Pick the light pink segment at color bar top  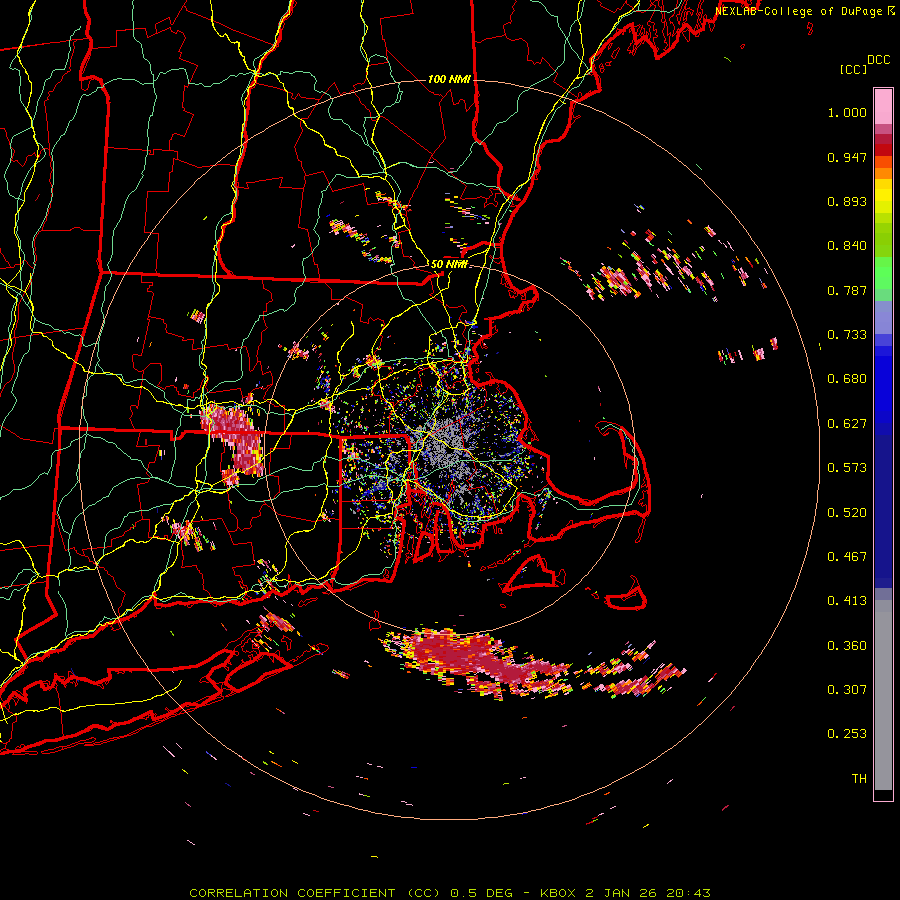[883, 107]
